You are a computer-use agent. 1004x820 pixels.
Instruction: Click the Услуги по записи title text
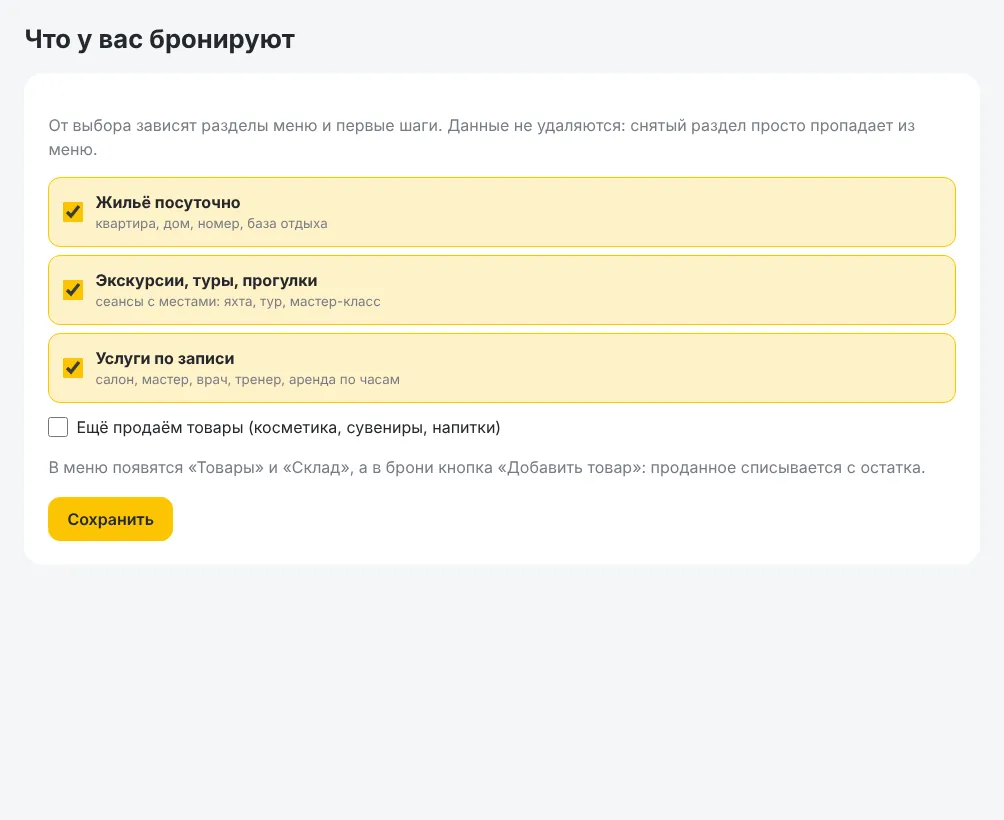pyautogui.click(x=165, y=359)
